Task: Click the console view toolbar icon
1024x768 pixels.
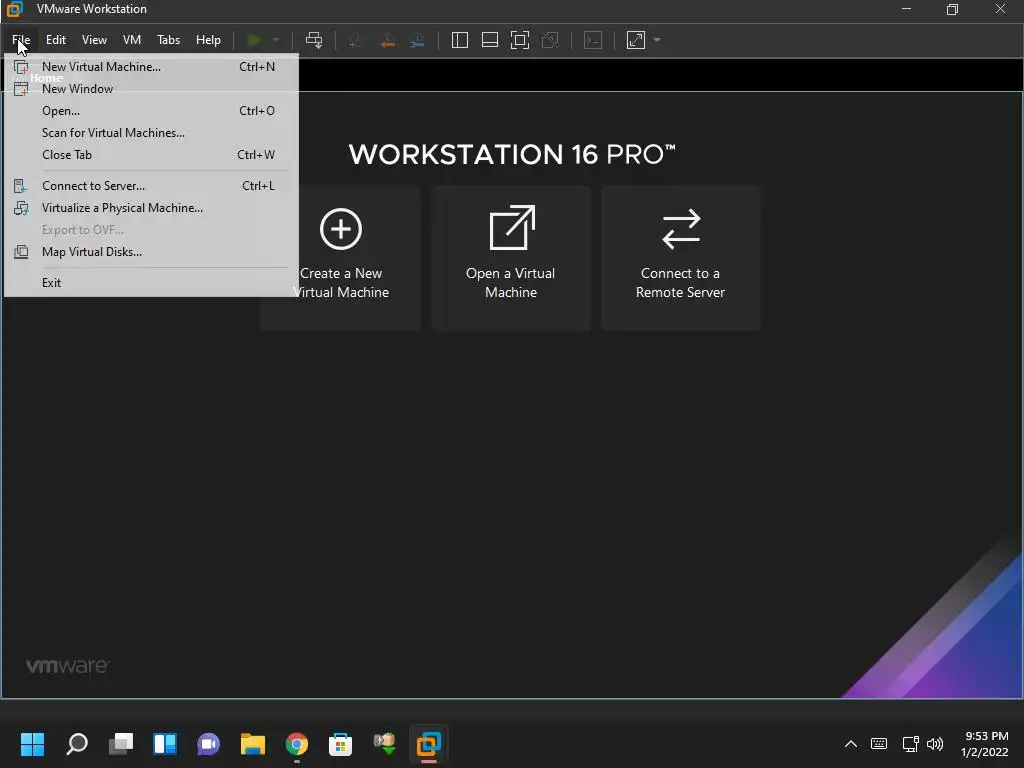Action: tap(593, 40)
